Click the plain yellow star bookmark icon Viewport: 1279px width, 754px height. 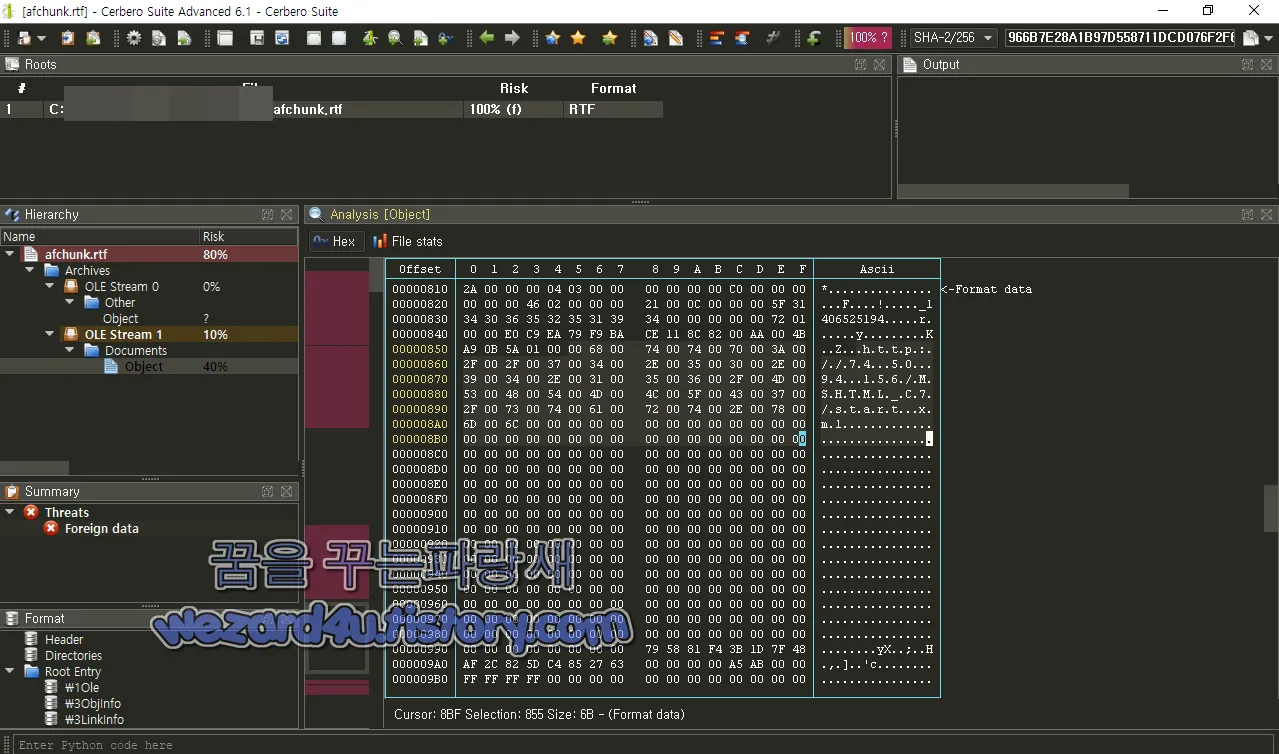578,38
